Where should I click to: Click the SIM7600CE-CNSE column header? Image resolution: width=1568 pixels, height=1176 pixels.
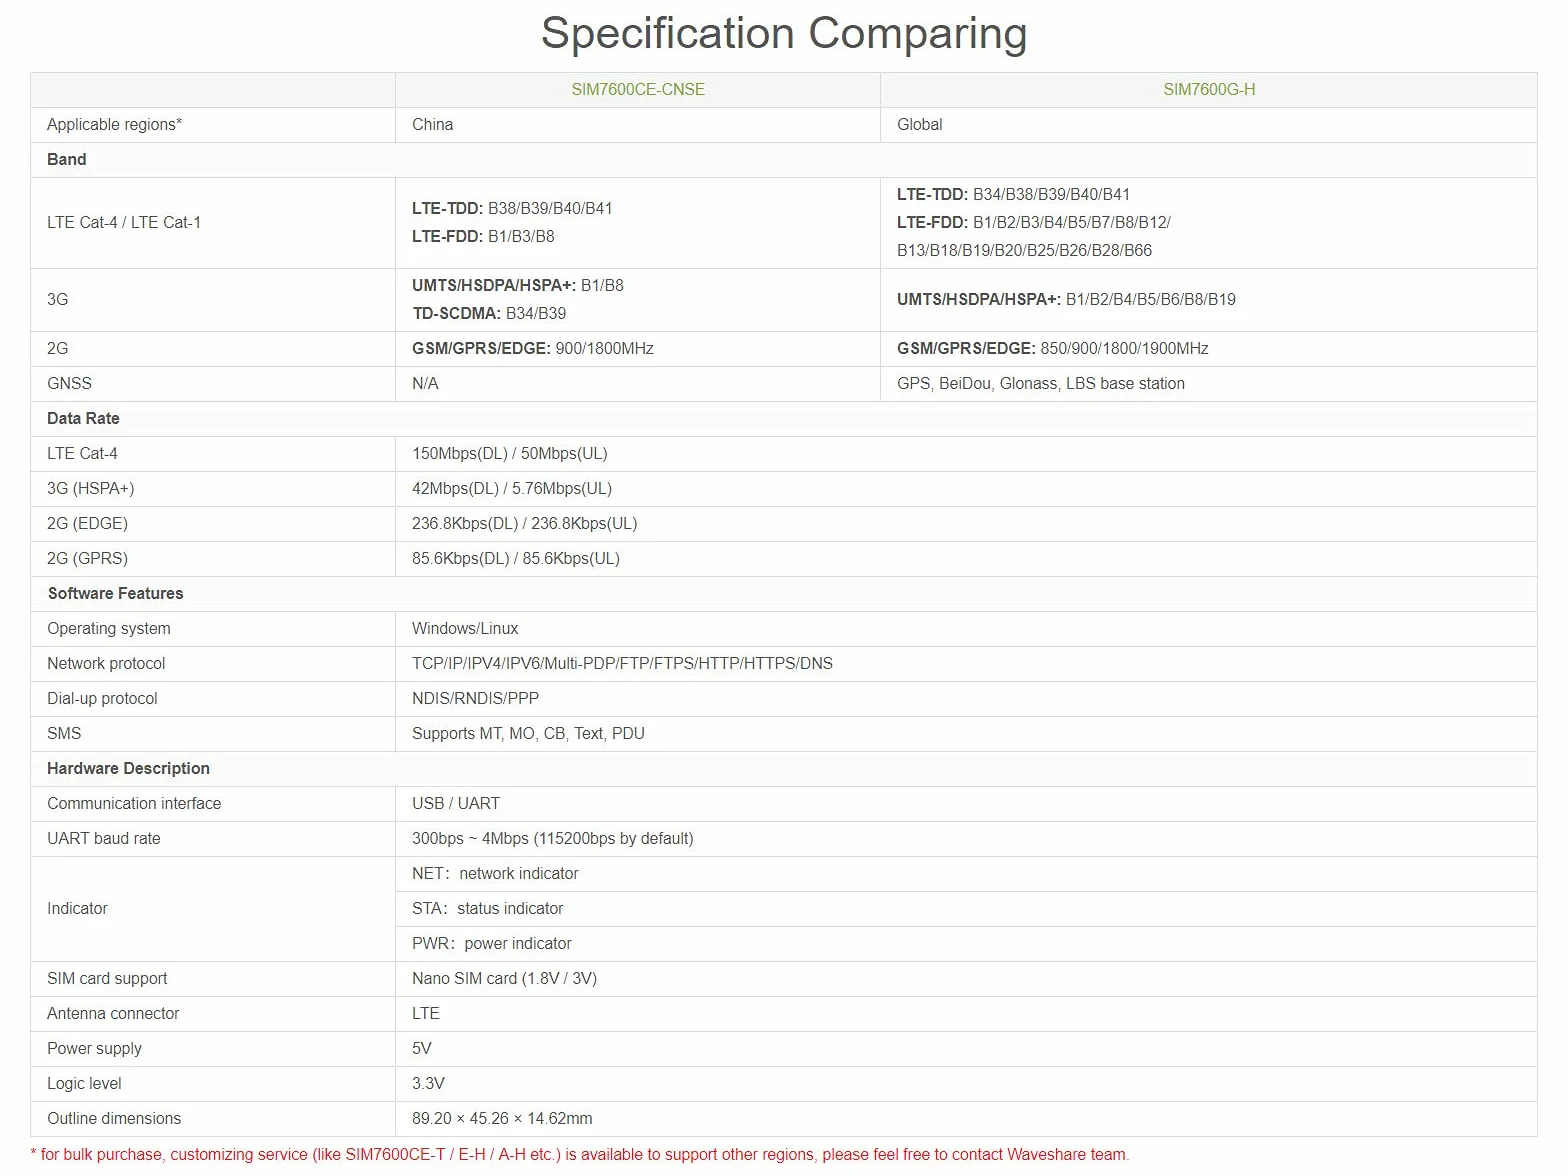[x=638, y=89]
